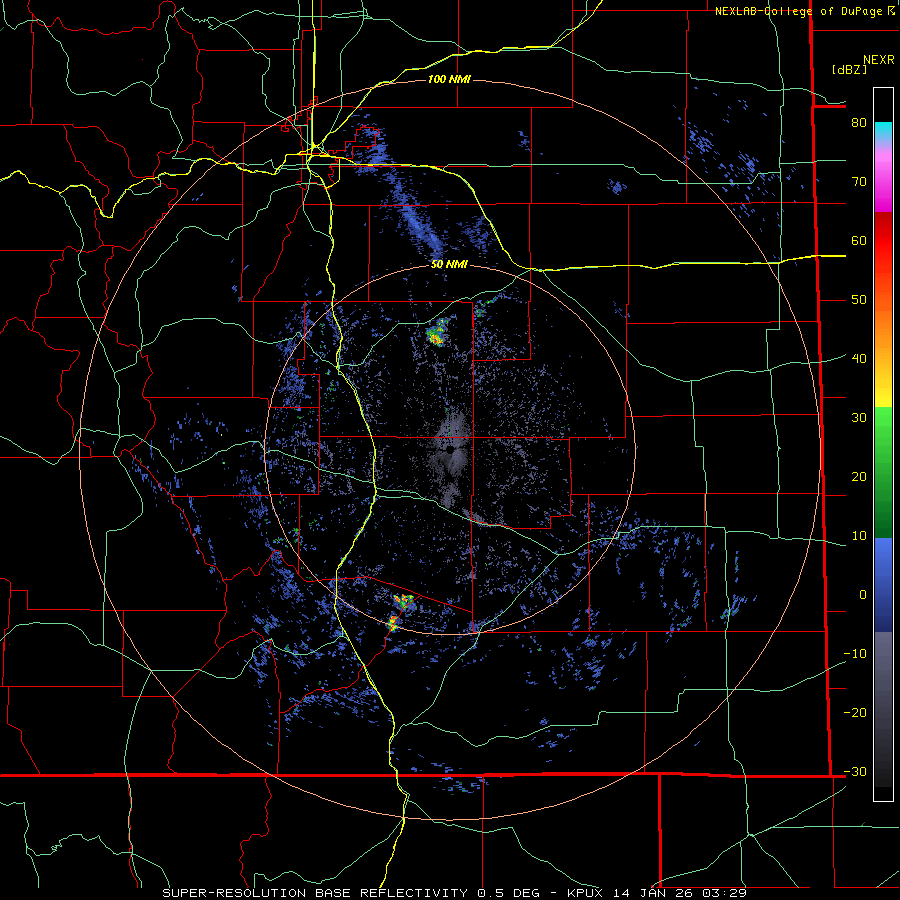Select the 40 value on dBZ scale
900x900 pixels.
(x=859, y=359)
